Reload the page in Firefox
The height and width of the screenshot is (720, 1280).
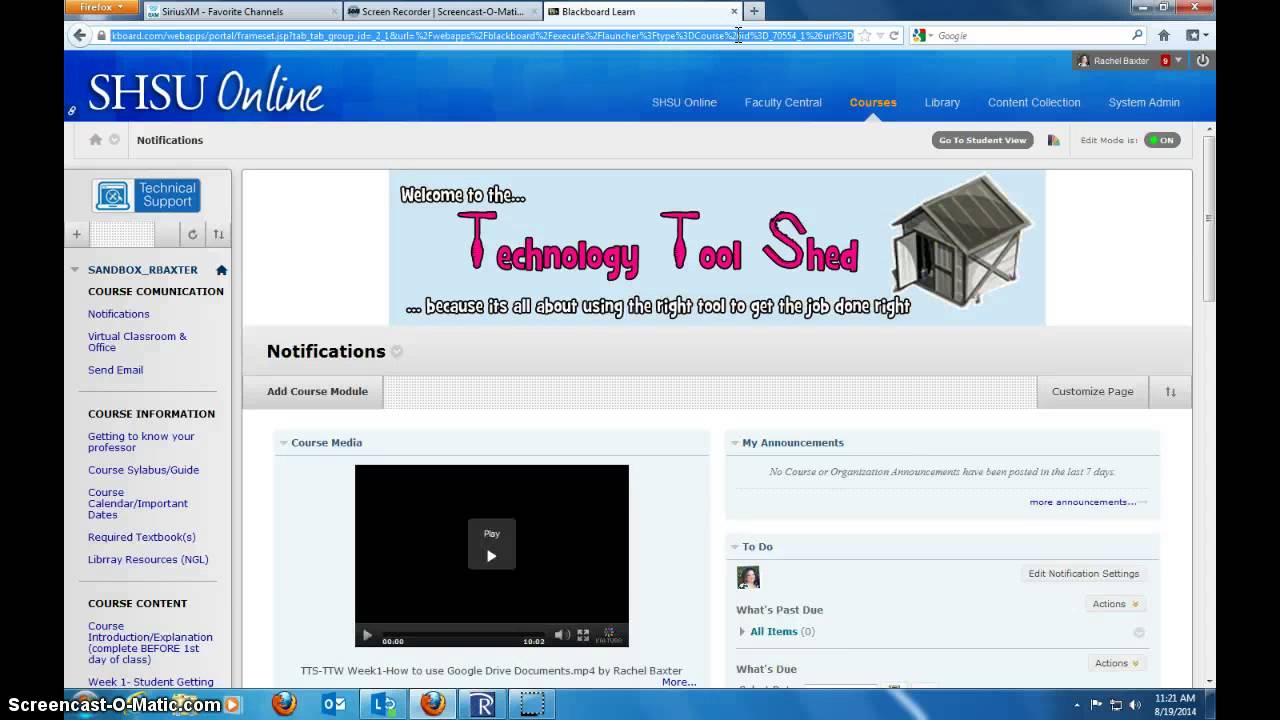pyautogui.click(x=894, y=36)
